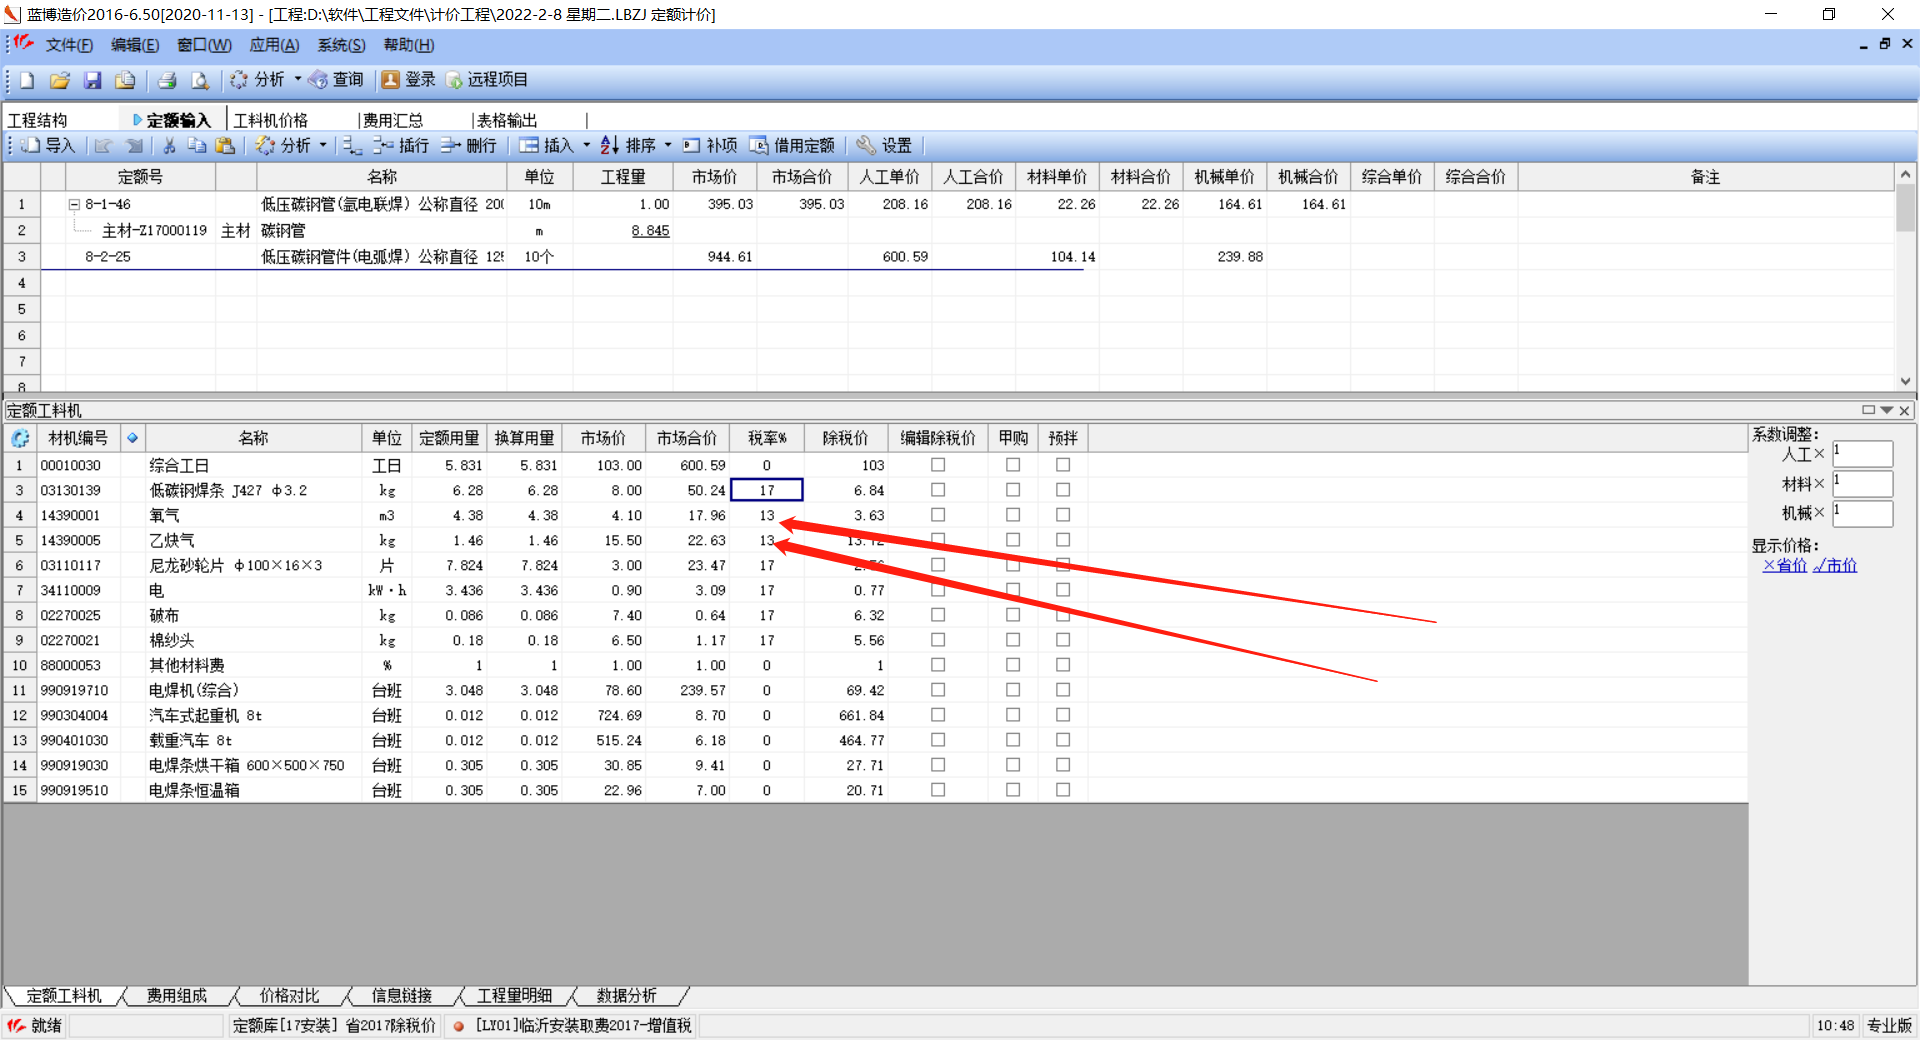Check 预拌 for 电焊条恒温箱 row
The width and height of the screenshot is (1920, 1040).
click(x=1063, y=790)
